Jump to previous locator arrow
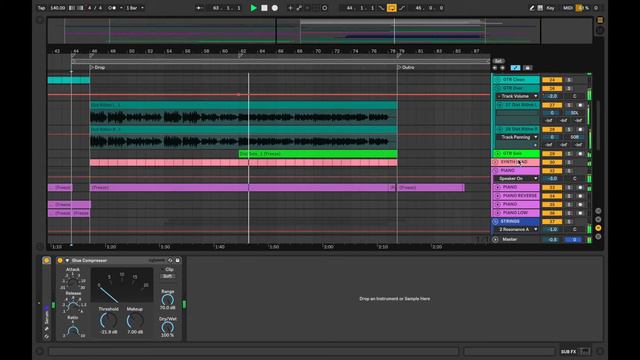The height and width of the screenshot is (360, 640). click(495, 68)
